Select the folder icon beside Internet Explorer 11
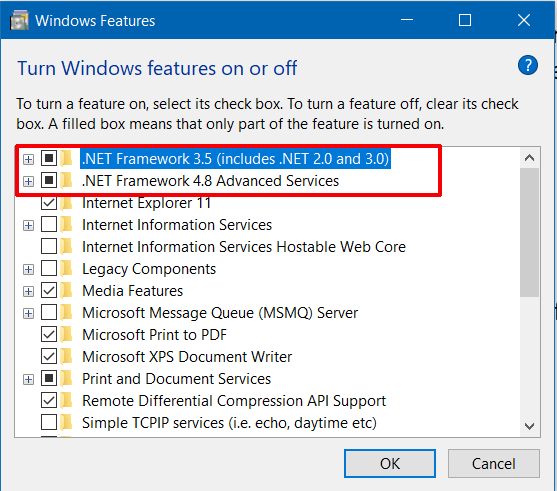557x491 pixels. click(x=66, y=203)
